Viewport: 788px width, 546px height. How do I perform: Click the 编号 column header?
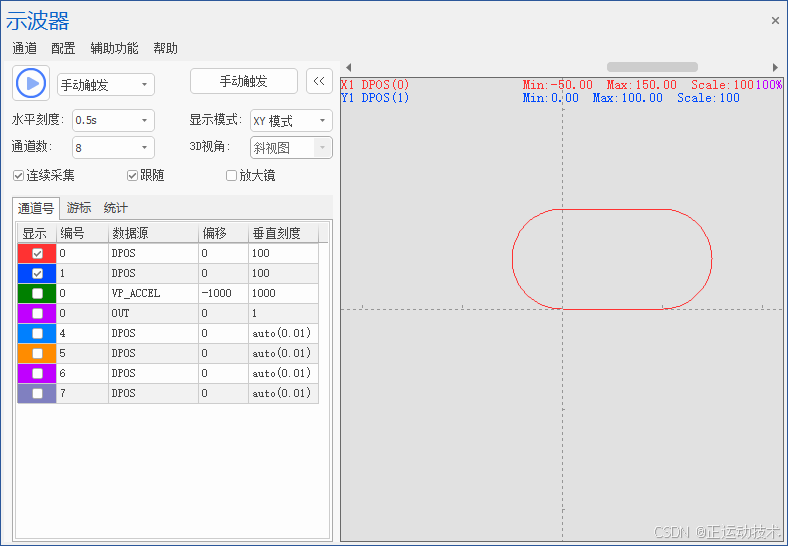[82, 233]
